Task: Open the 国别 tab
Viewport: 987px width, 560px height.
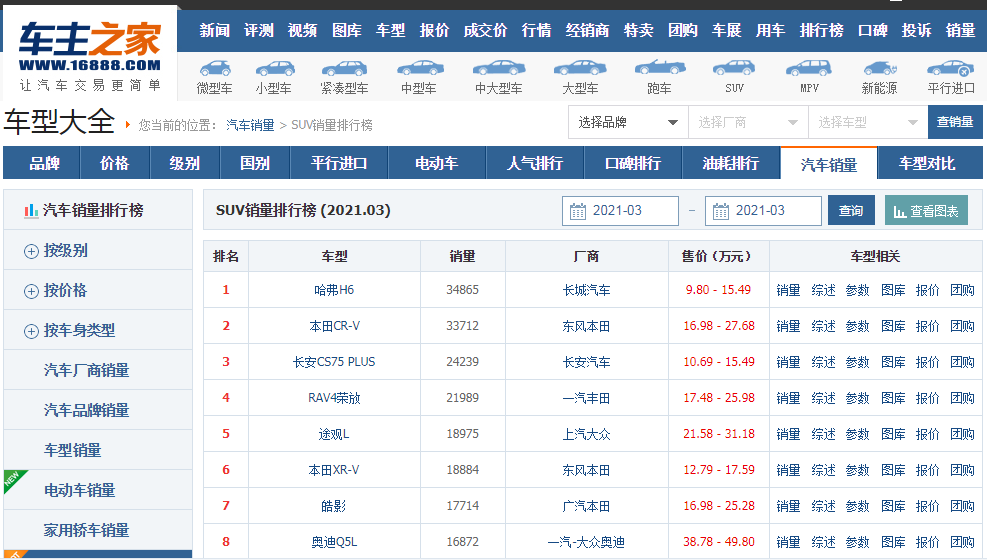Action: tap(255, 164)
